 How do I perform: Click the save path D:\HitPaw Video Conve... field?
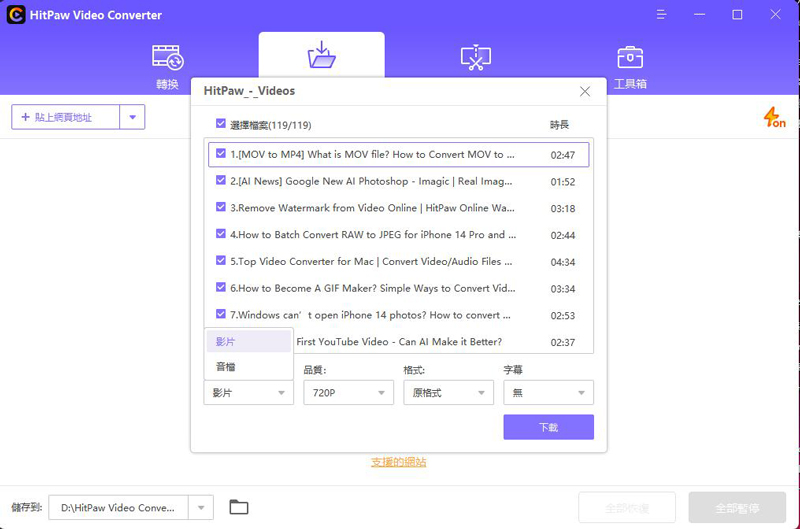pyautogui.click(x=118, y=508)
